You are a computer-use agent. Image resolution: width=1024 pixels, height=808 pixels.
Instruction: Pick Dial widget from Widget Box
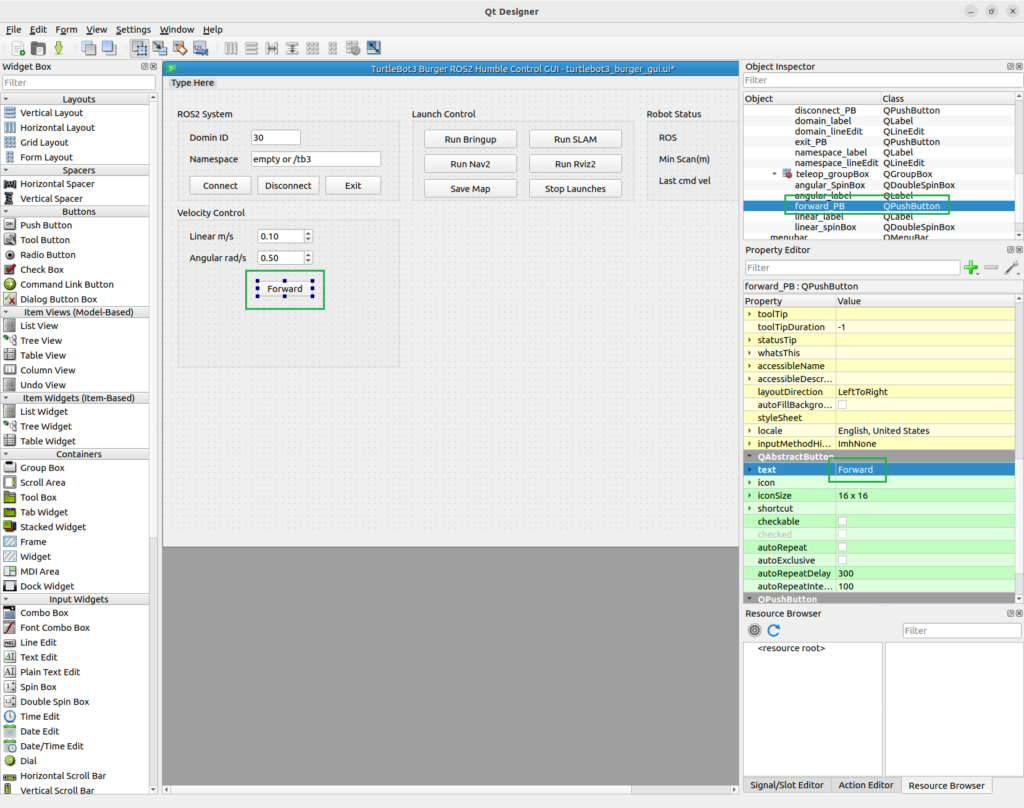click(x=28, y=761)
